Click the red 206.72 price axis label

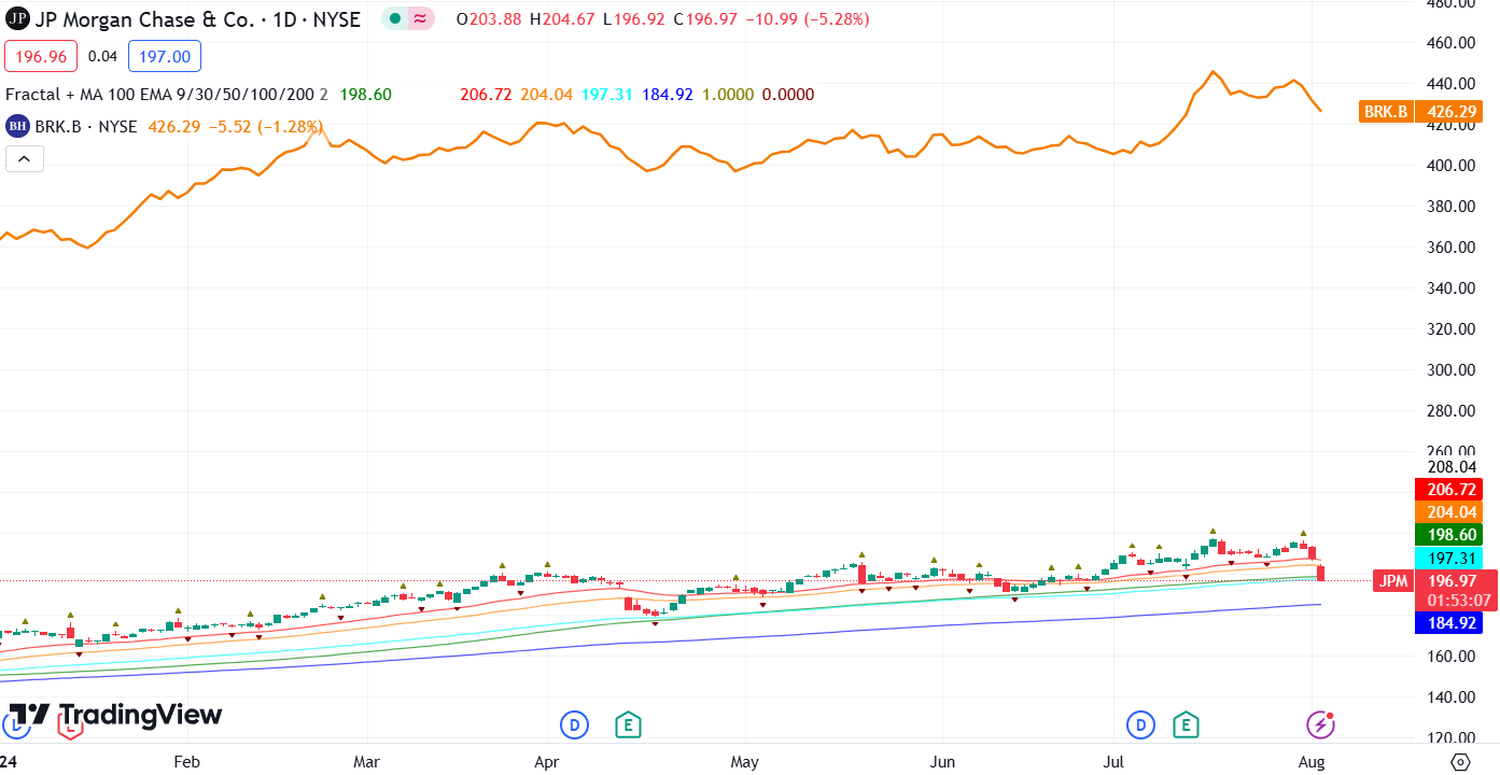(1448, 489)
